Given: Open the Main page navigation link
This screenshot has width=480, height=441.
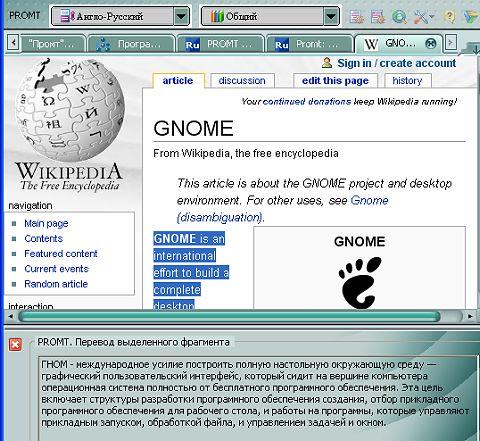Looking at the screenshot, I should pos(46,223).
